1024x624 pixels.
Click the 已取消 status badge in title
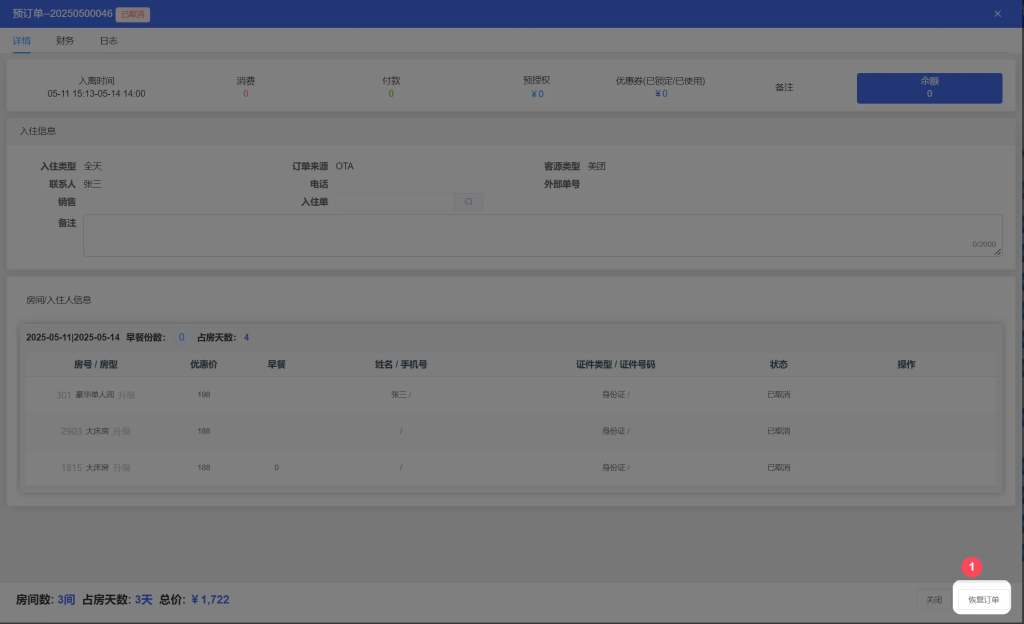[x=133, y=14]
